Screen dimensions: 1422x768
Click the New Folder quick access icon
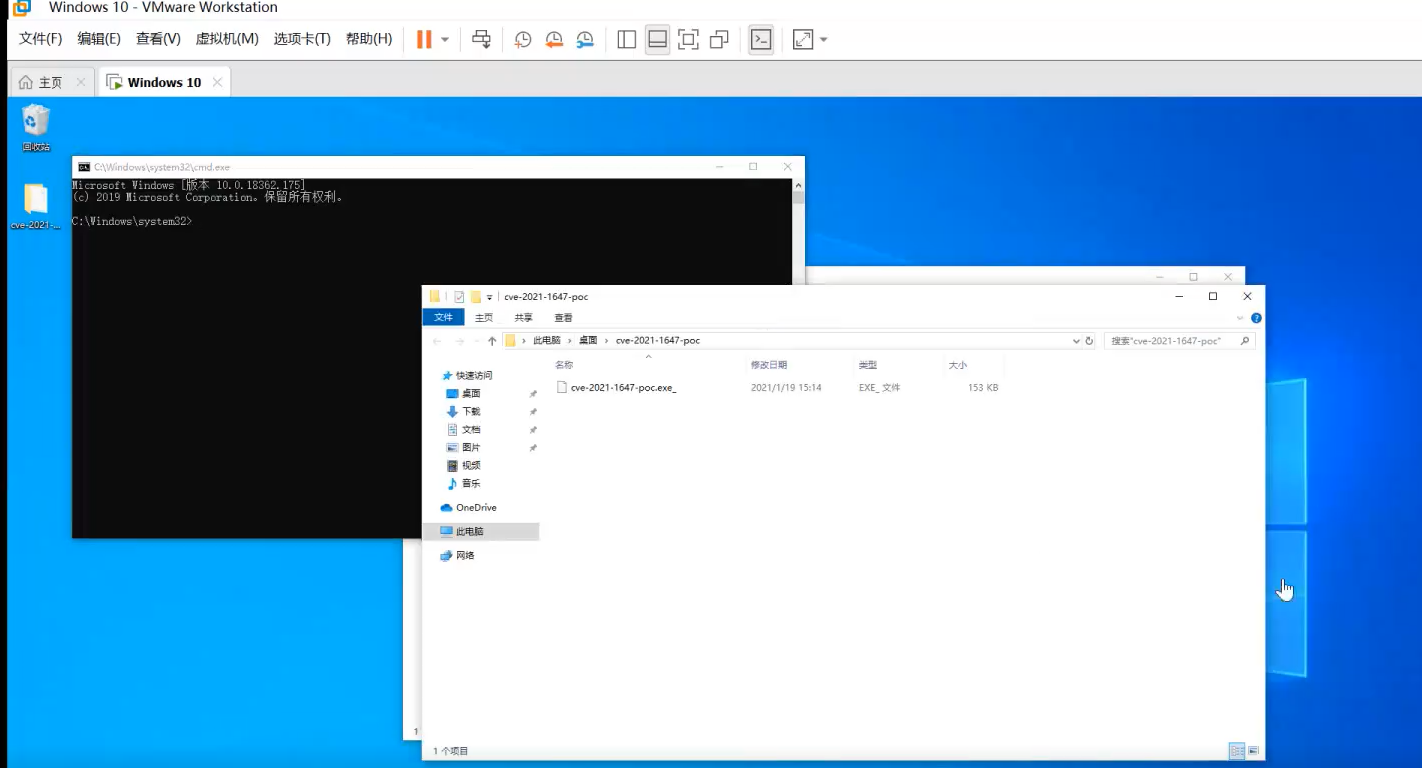coord(476,297)
